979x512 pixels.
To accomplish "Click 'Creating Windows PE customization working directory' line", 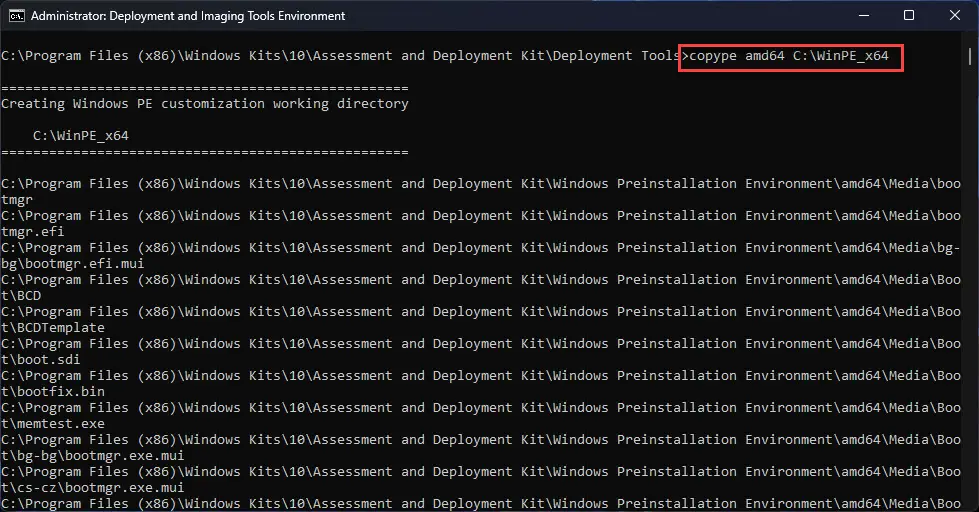I will tap(205, 104).
